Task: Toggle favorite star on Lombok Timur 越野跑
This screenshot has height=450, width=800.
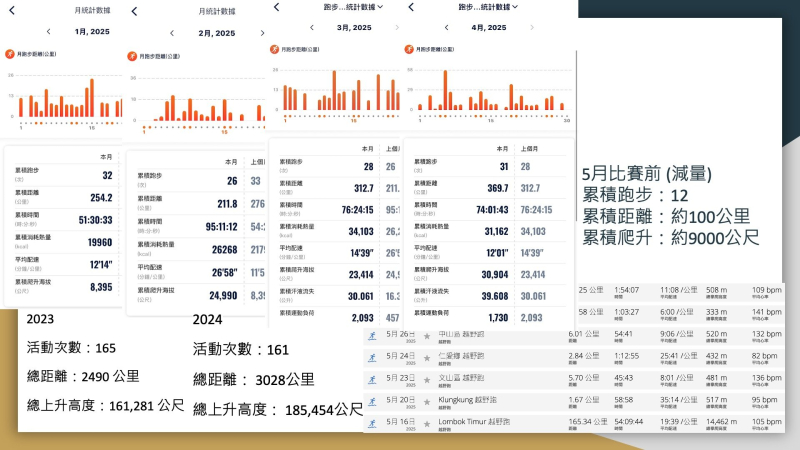Action: pos(427,423)
